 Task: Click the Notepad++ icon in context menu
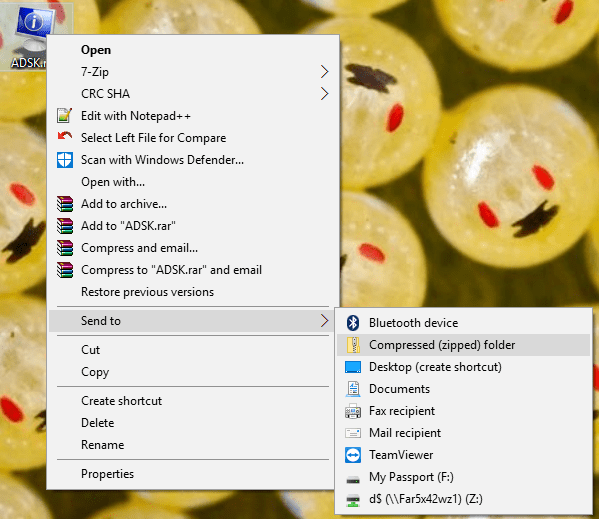click(x=65, y=115)
